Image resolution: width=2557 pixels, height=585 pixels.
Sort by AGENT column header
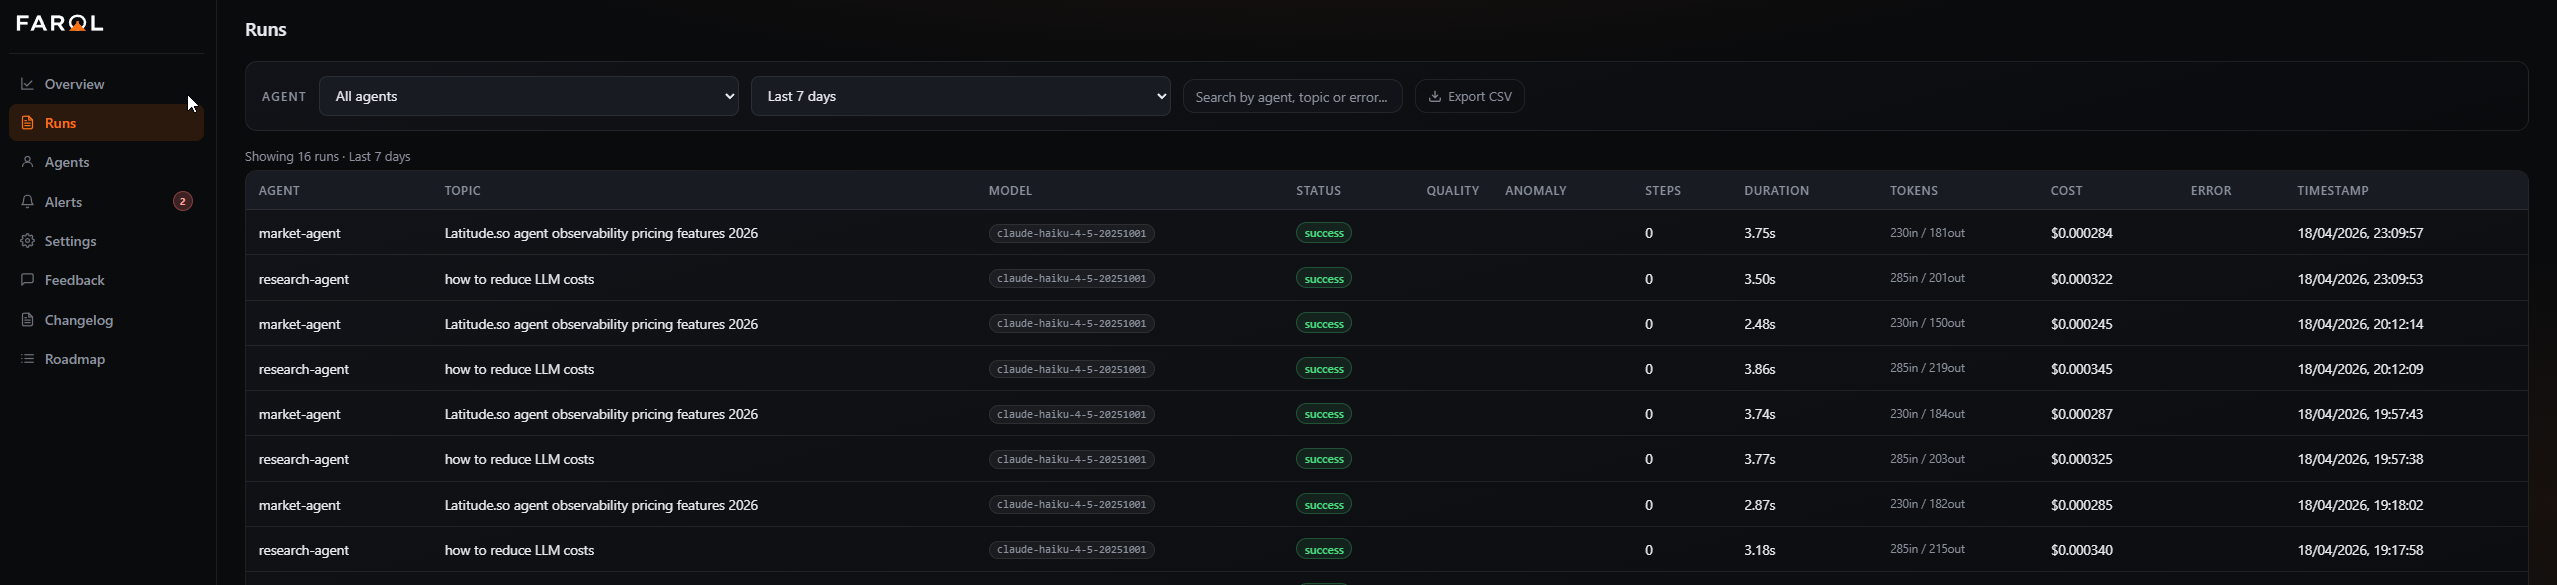pyautogui.click(x=279, y=191)
